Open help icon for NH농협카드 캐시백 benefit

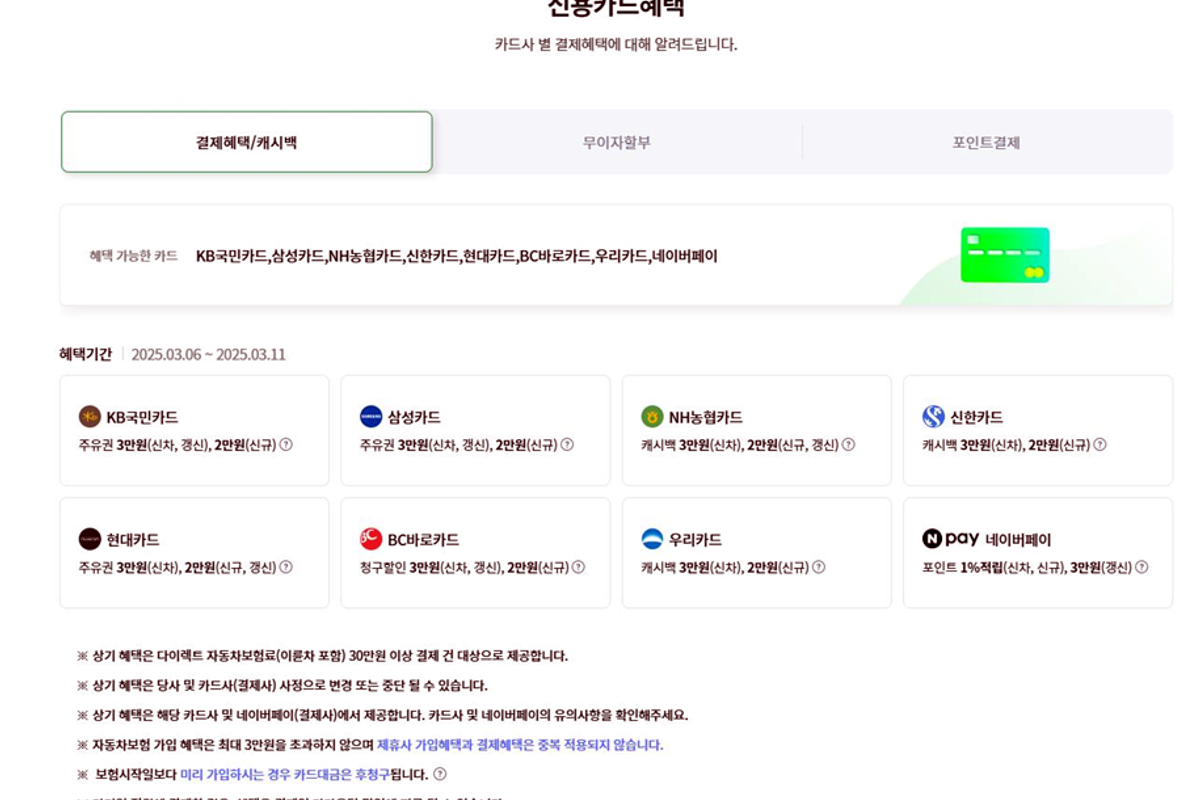(x=848, y=445)
